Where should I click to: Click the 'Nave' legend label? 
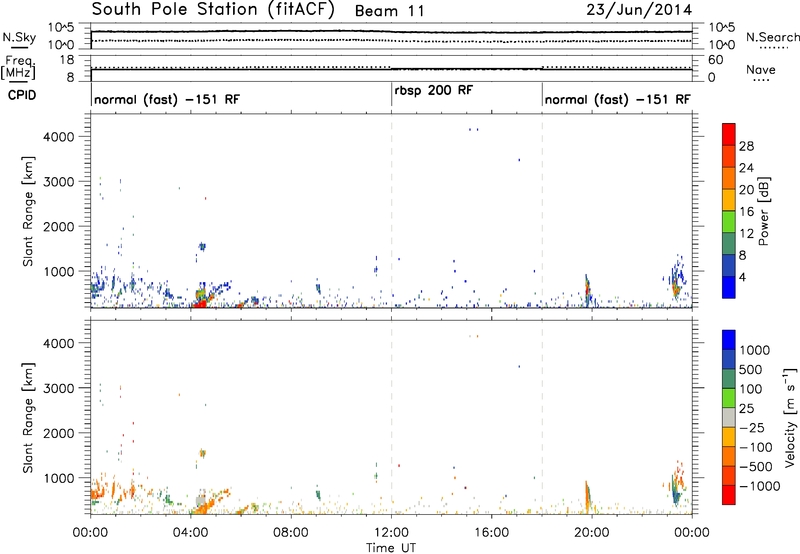pyautogui.click(x=761, y=69)
